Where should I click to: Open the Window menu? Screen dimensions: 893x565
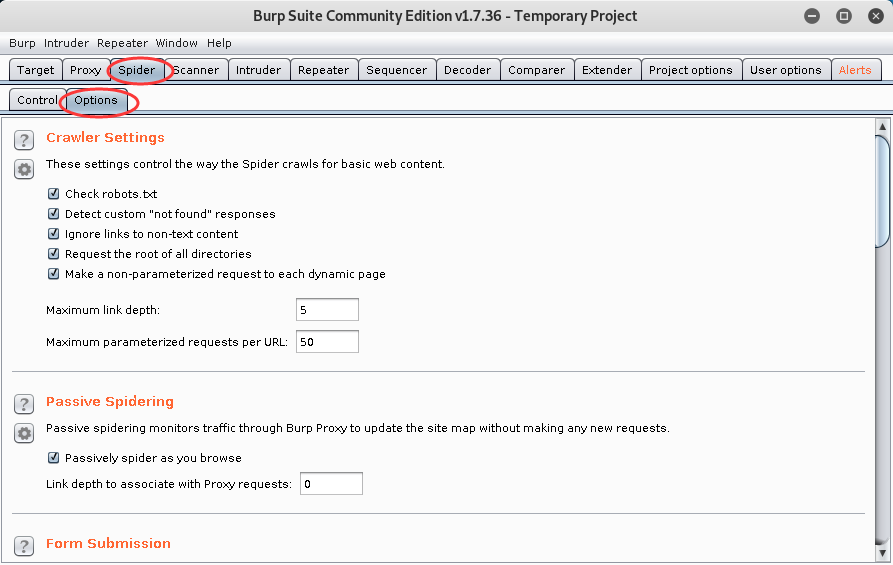point(177,43)
